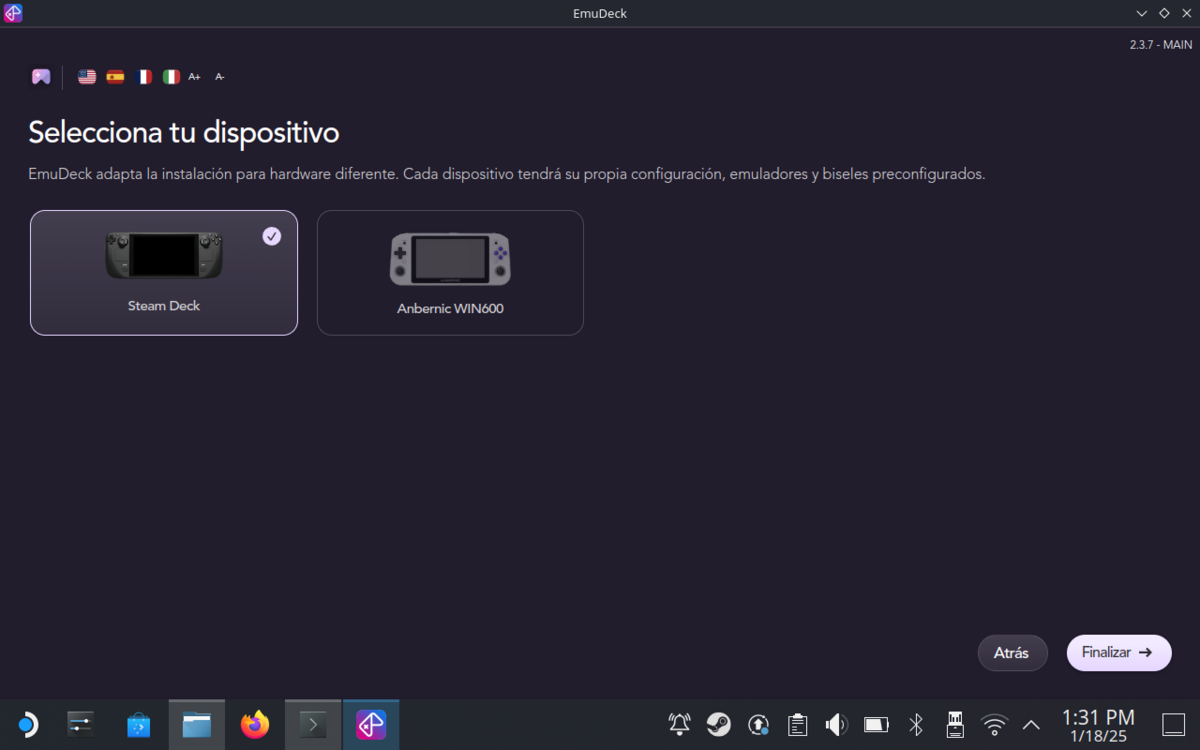1200x750 pixels.
Task: Open the application launcher in taskbar
Action: (27, 724)
